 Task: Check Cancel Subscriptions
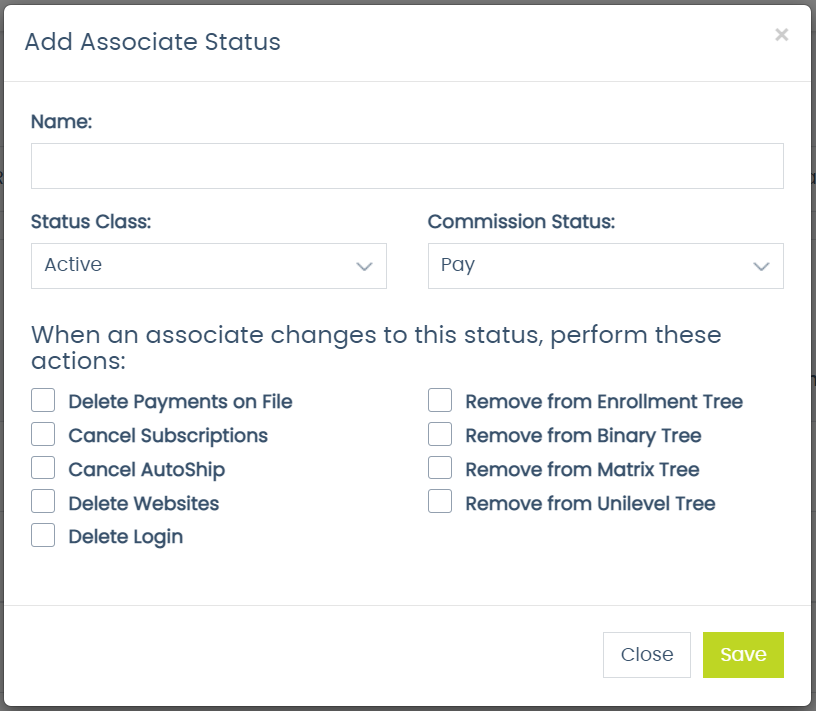point(43,434)
